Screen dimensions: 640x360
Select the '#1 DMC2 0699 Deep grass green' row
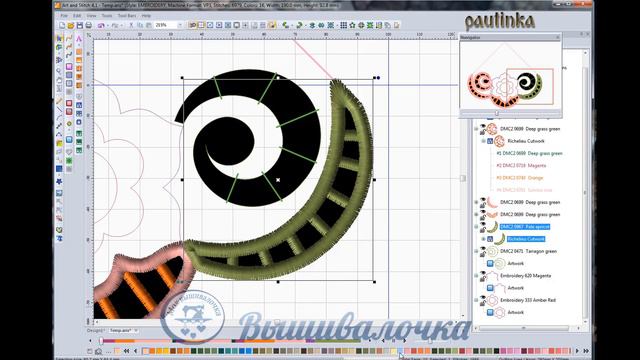point(529,153)
